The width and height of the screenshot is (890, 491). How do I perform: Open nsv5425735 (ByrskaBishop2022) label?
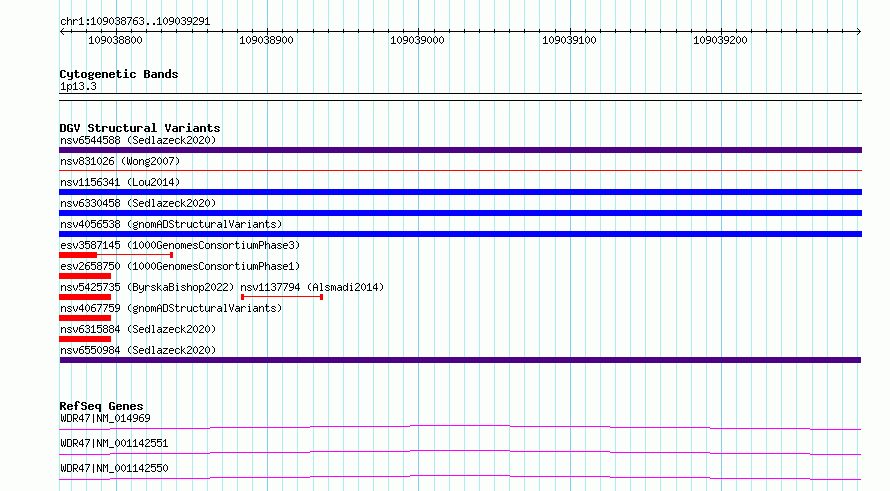(147, 287)
